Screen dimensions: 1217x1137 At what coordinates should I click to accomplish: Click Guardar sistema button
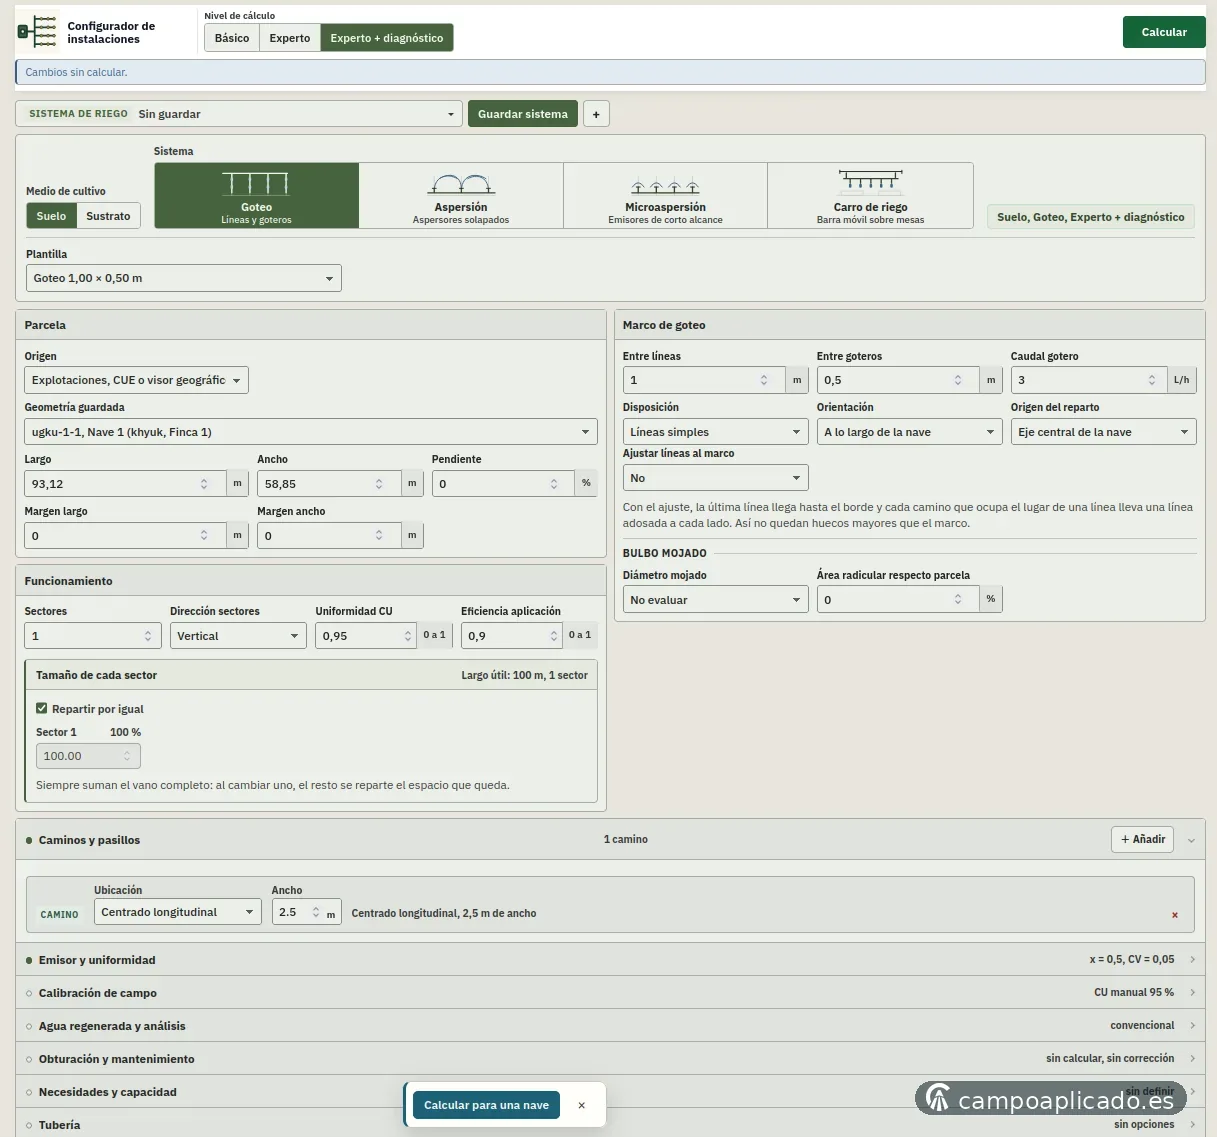point(523,114)
